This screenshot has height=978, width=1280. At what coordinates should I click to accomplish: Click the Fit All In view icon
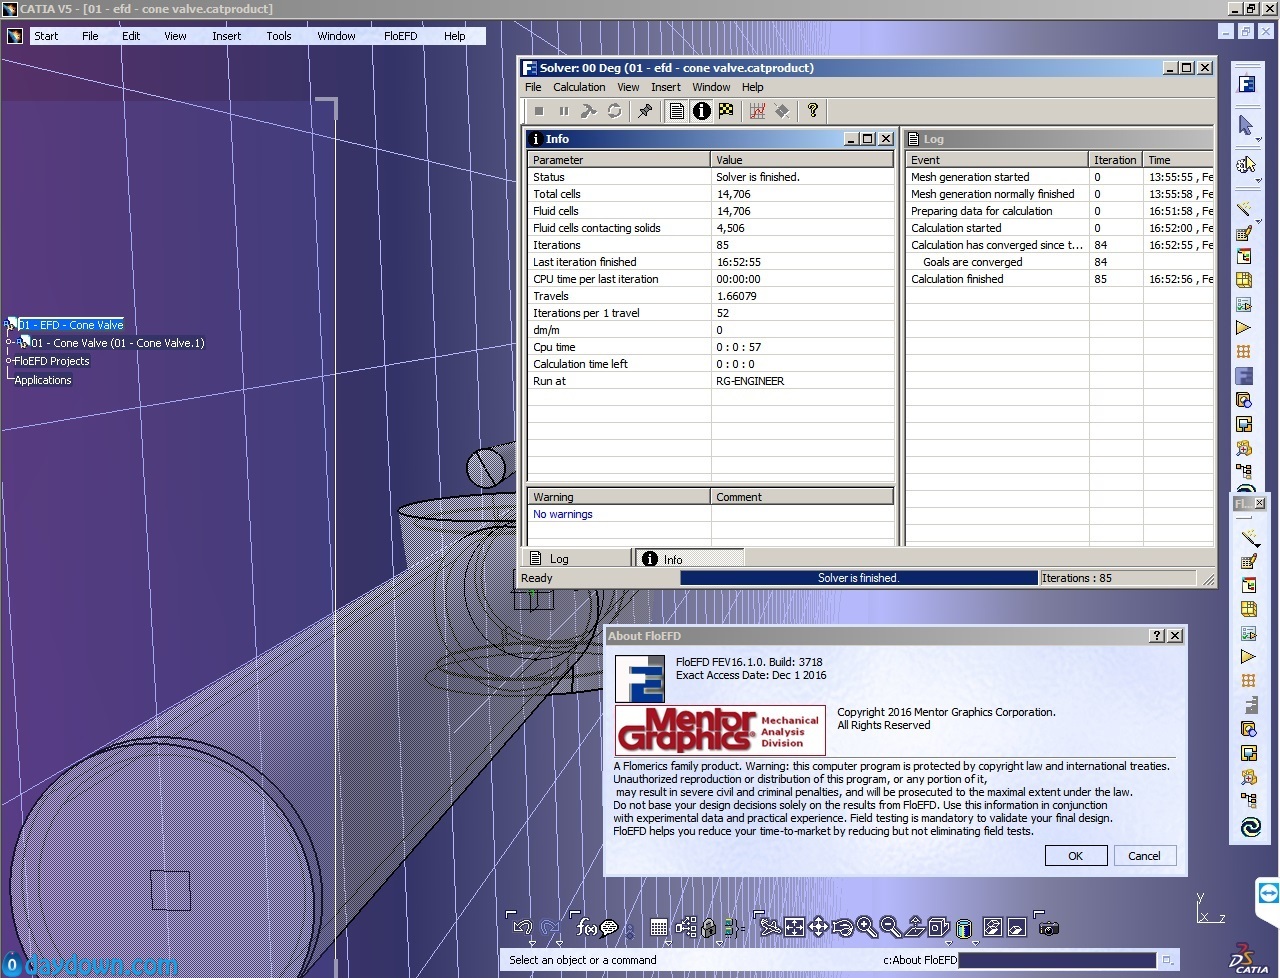click(x=794, y=928)
